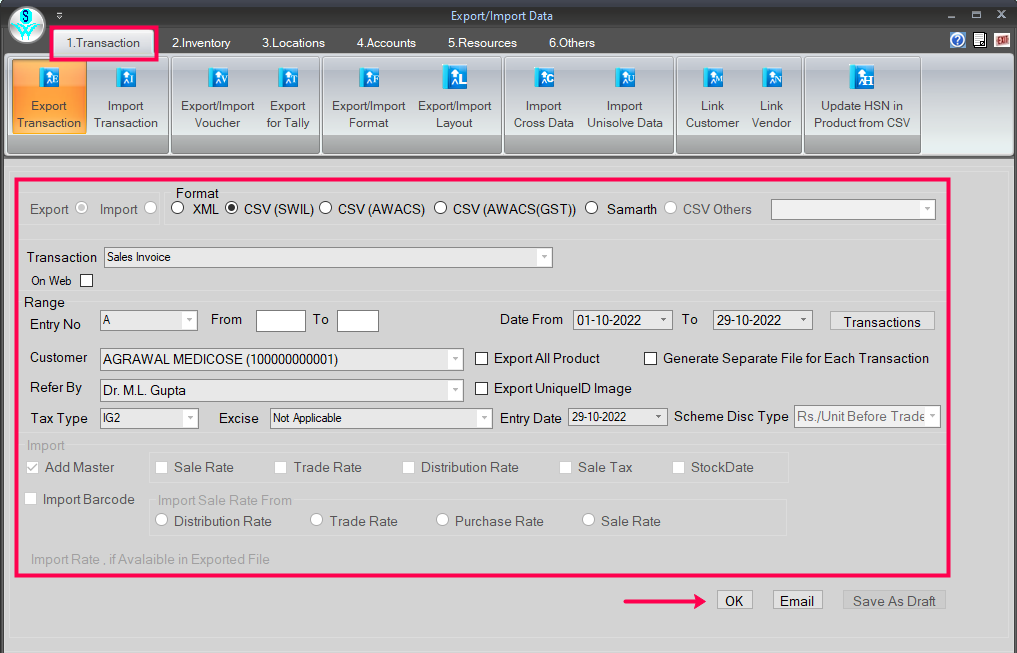Choose the Samarth format option

click(x=592, y=208)
